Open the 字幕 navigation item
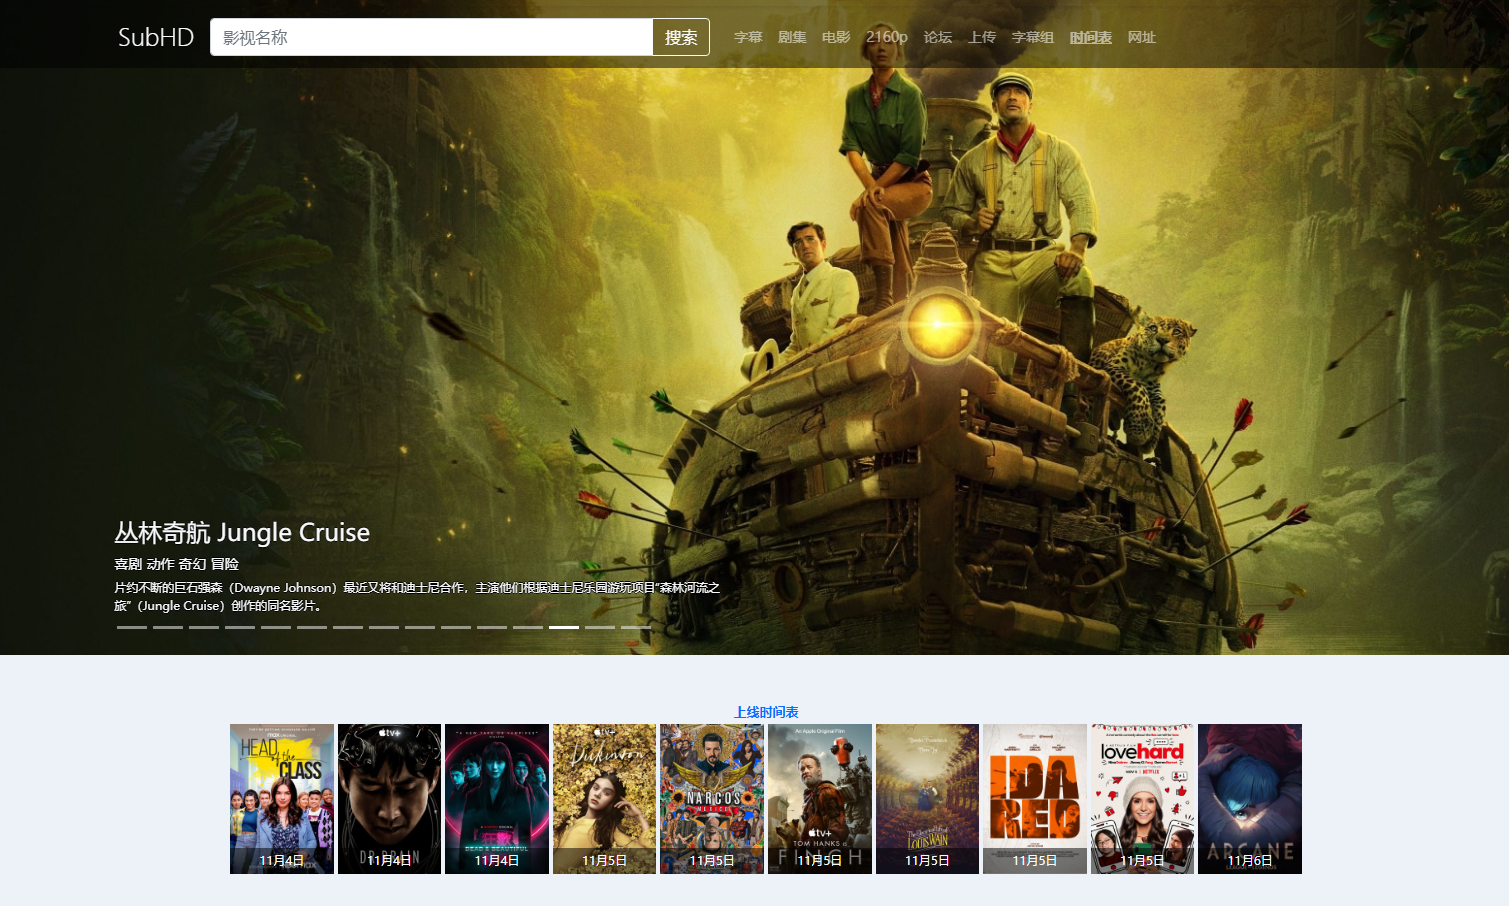1509x906 pixels. coord(748,37)
